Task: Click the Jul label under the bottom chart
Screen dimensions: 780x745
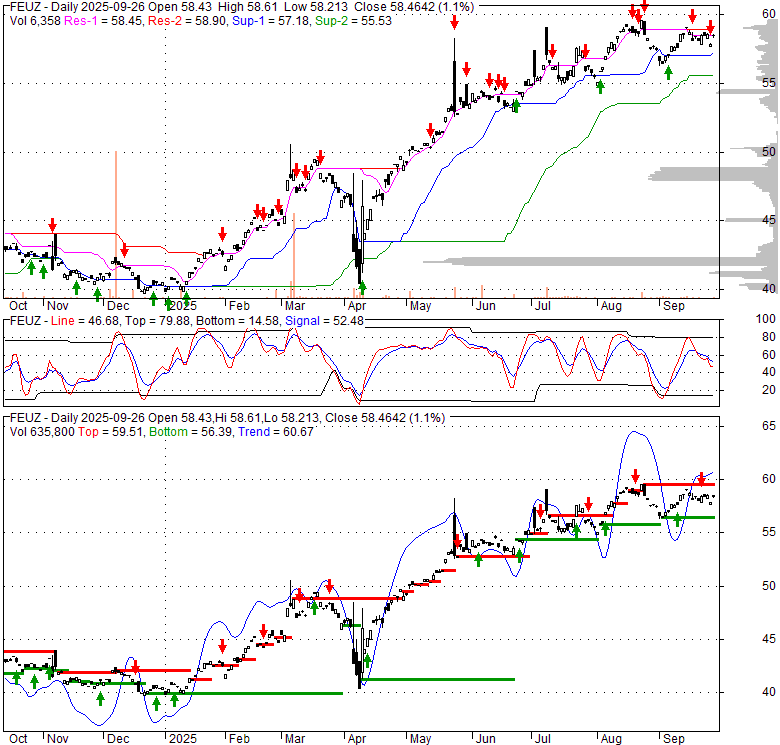Action: point(543,739)
